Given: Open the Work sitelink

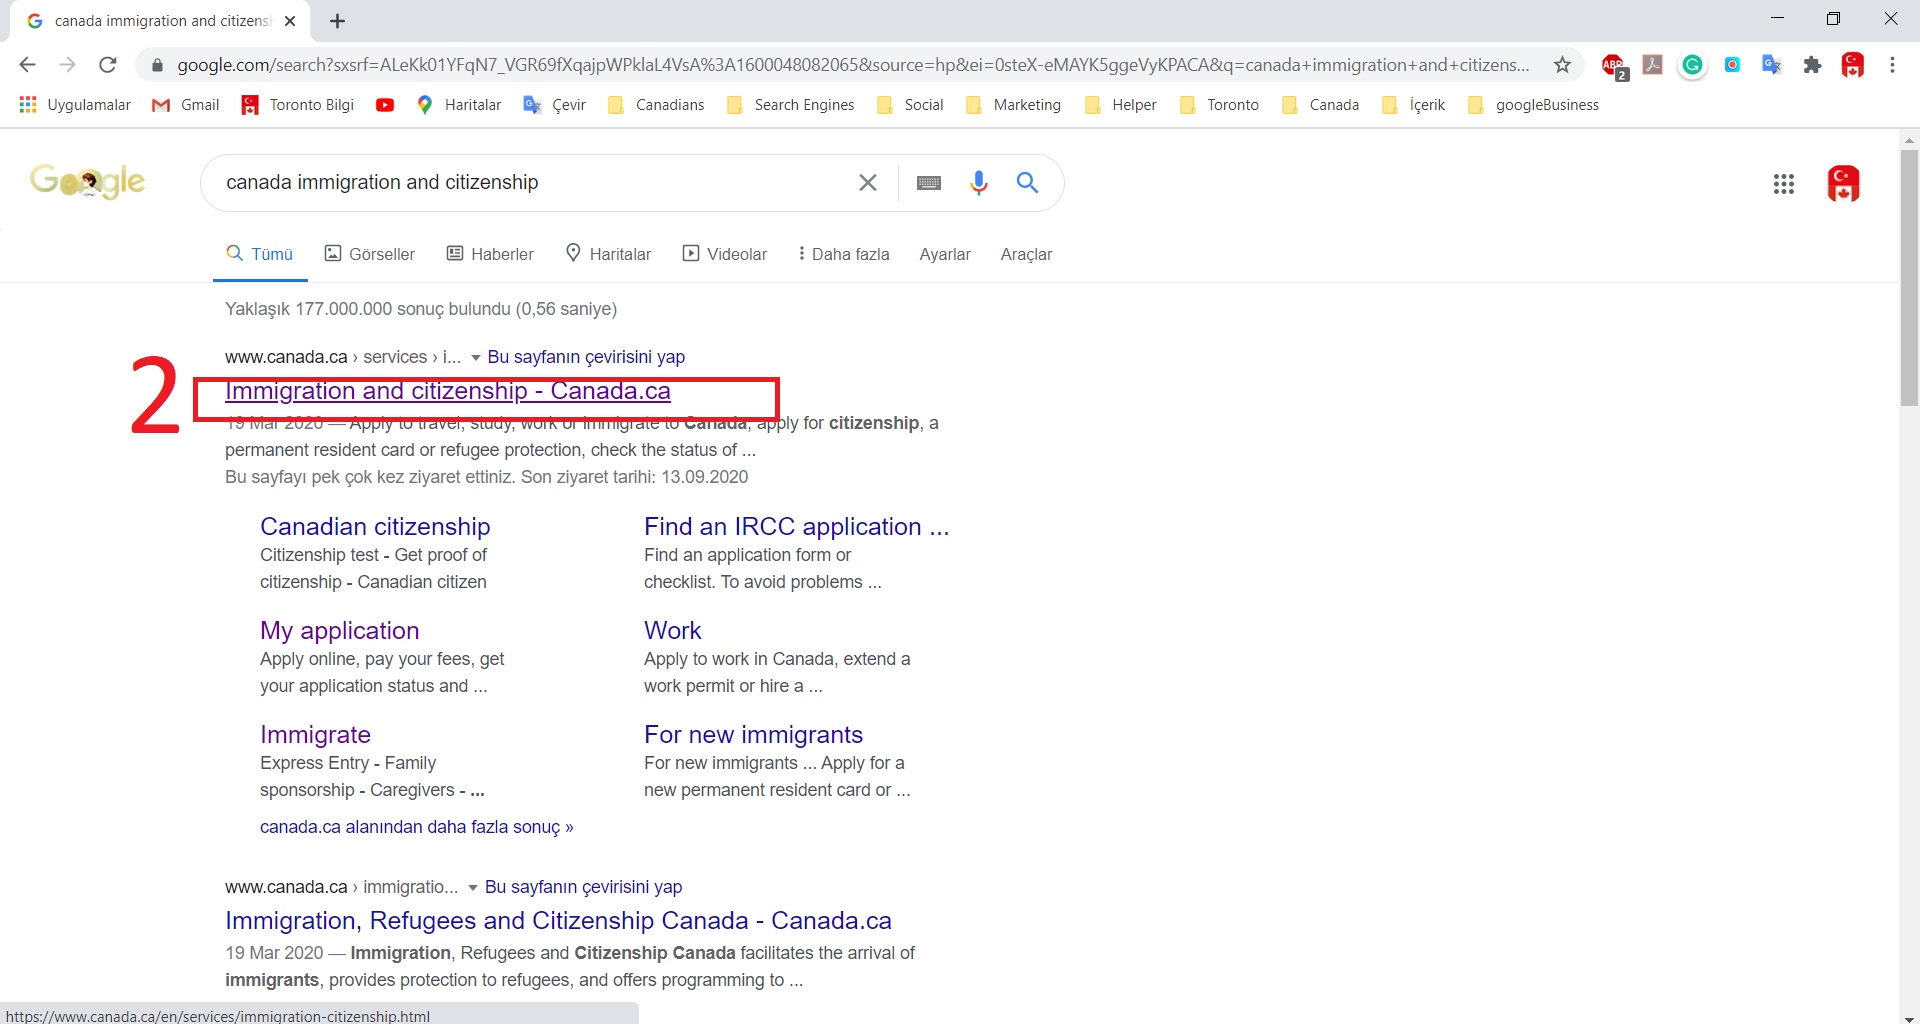Looking at the screenshot, I should click(x=673, y=631).
